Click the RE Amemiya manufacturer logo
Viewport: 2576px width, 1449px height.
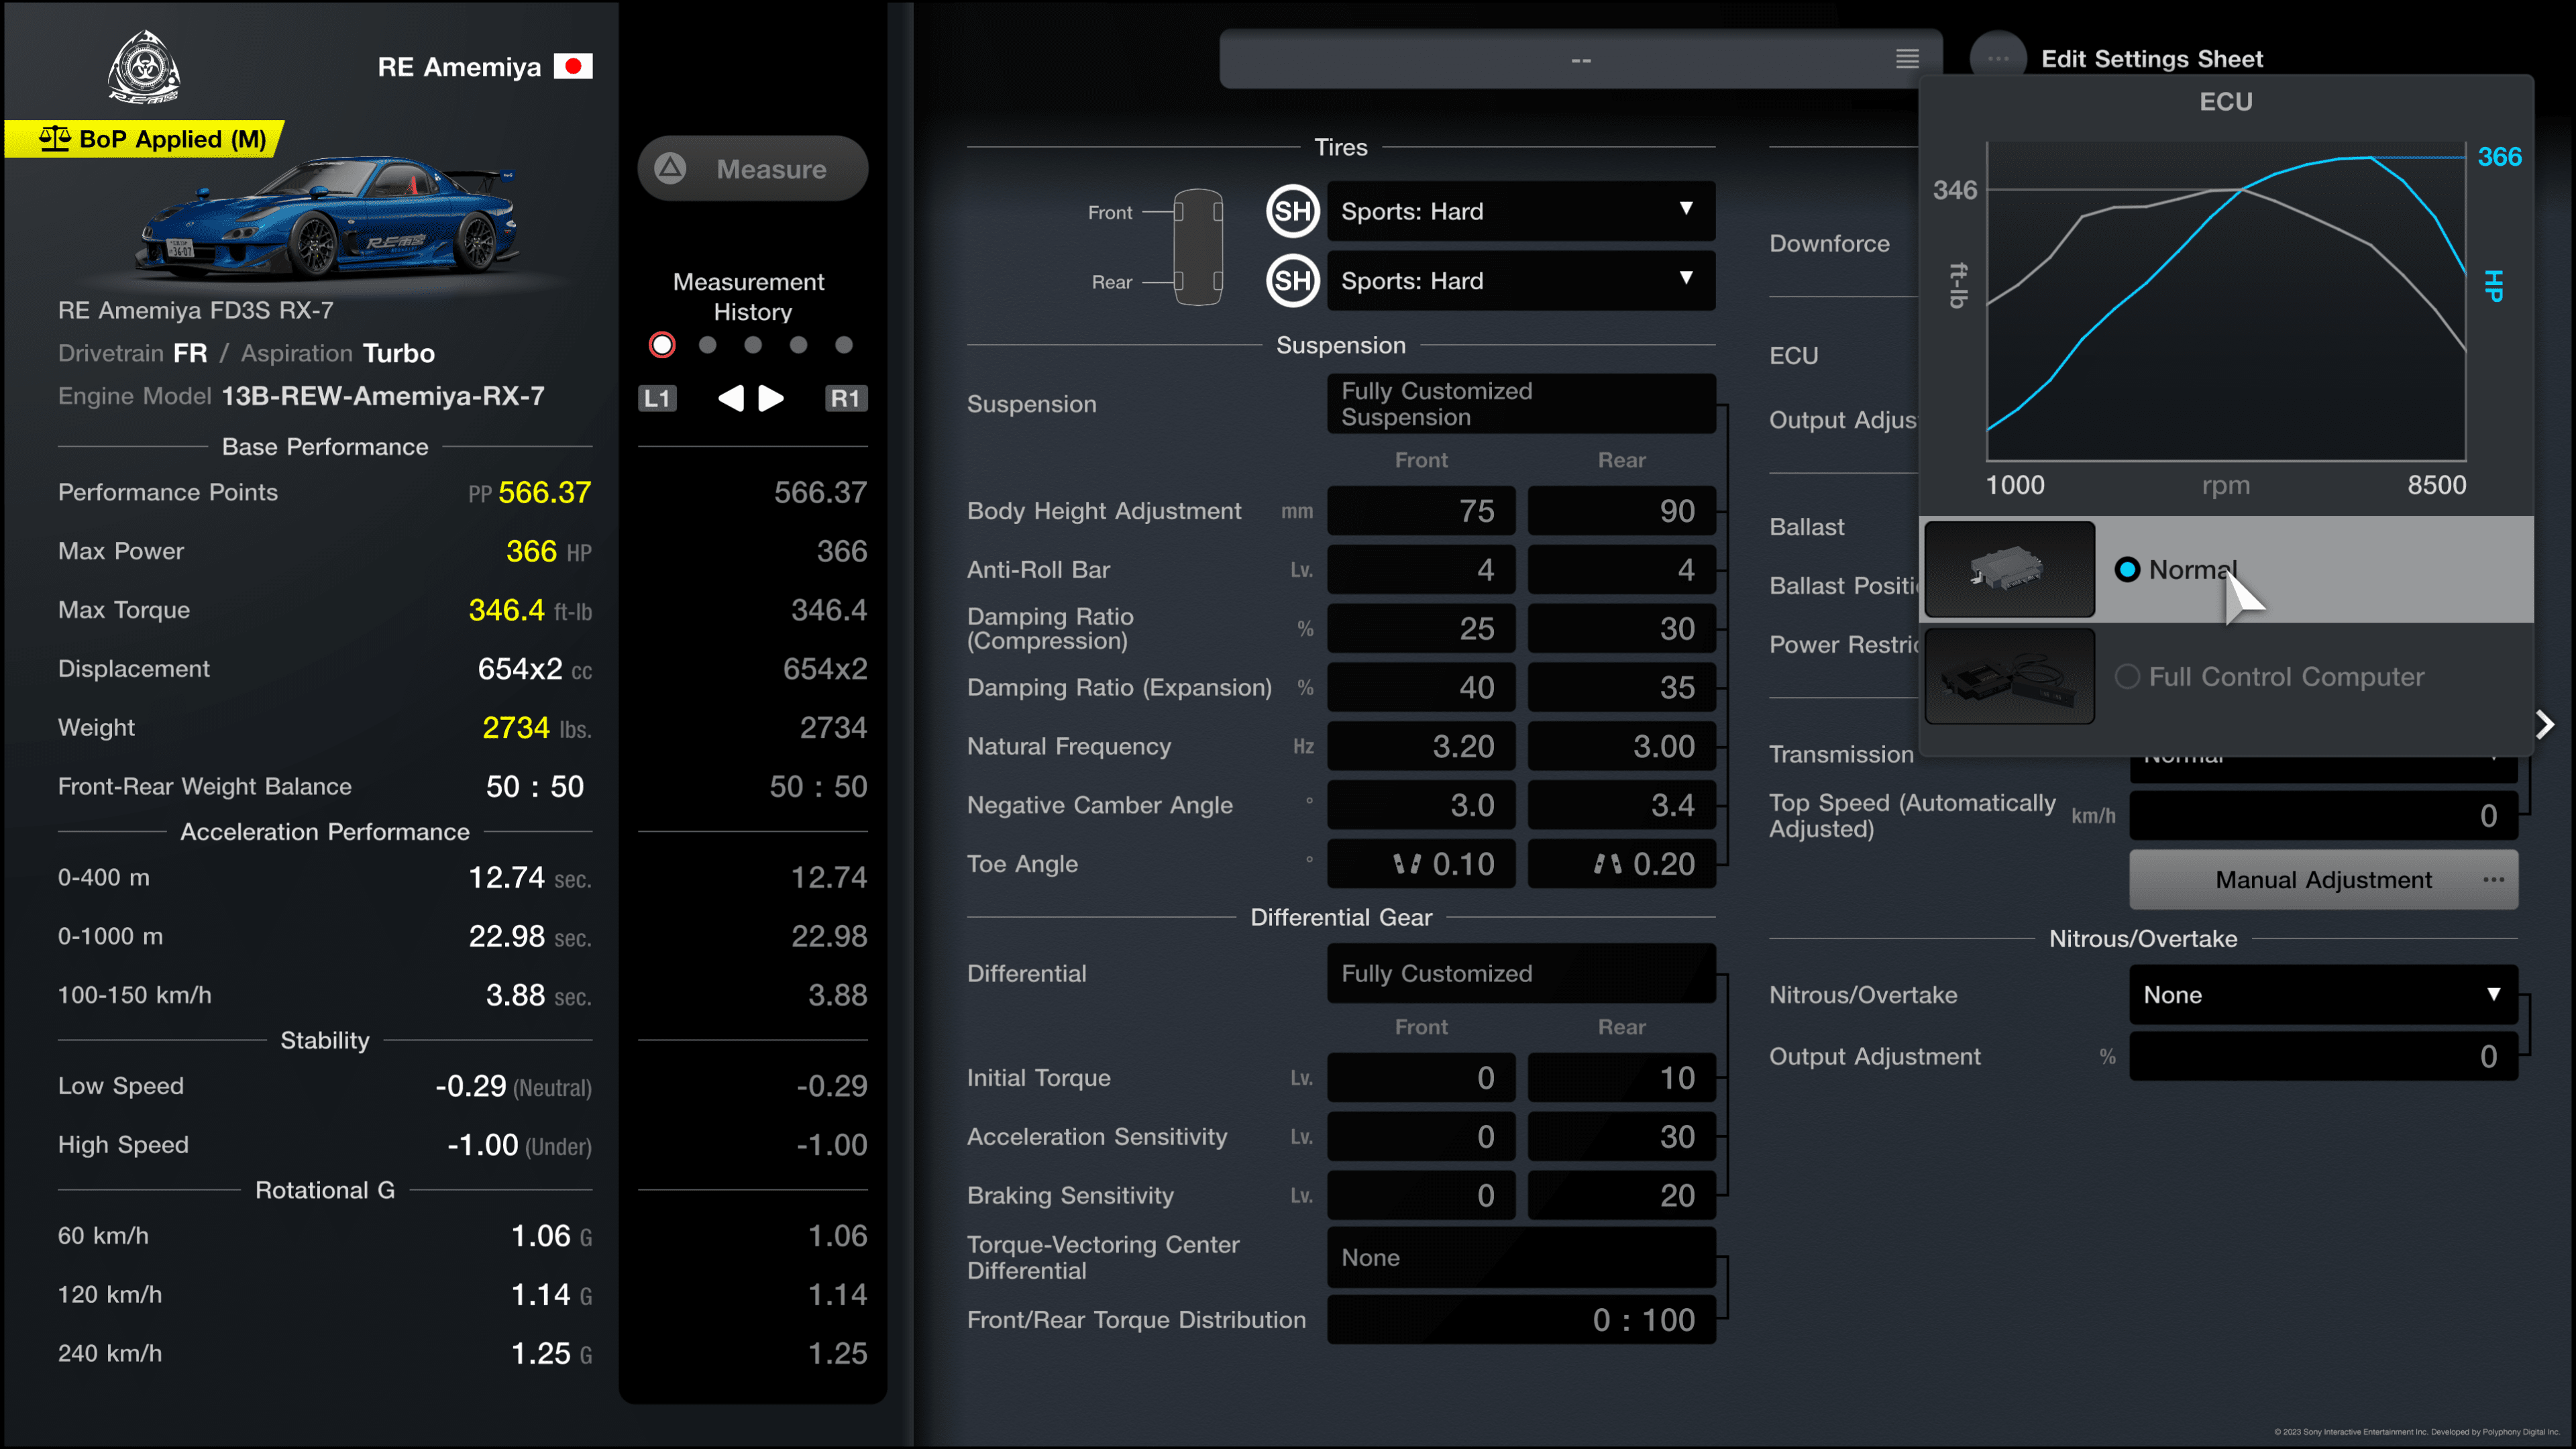click(x=144, y=67)
